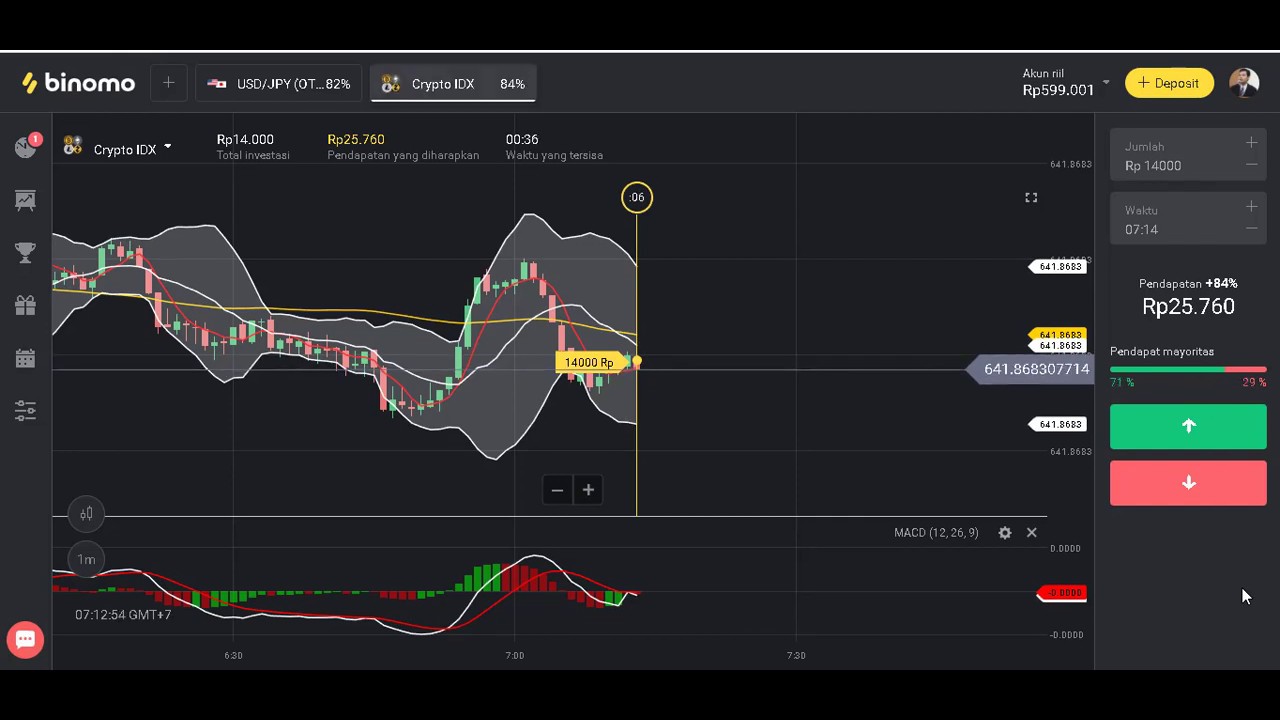Click the 7:00 time axis label
This screenshot has width=1280, height=720.
514,655
